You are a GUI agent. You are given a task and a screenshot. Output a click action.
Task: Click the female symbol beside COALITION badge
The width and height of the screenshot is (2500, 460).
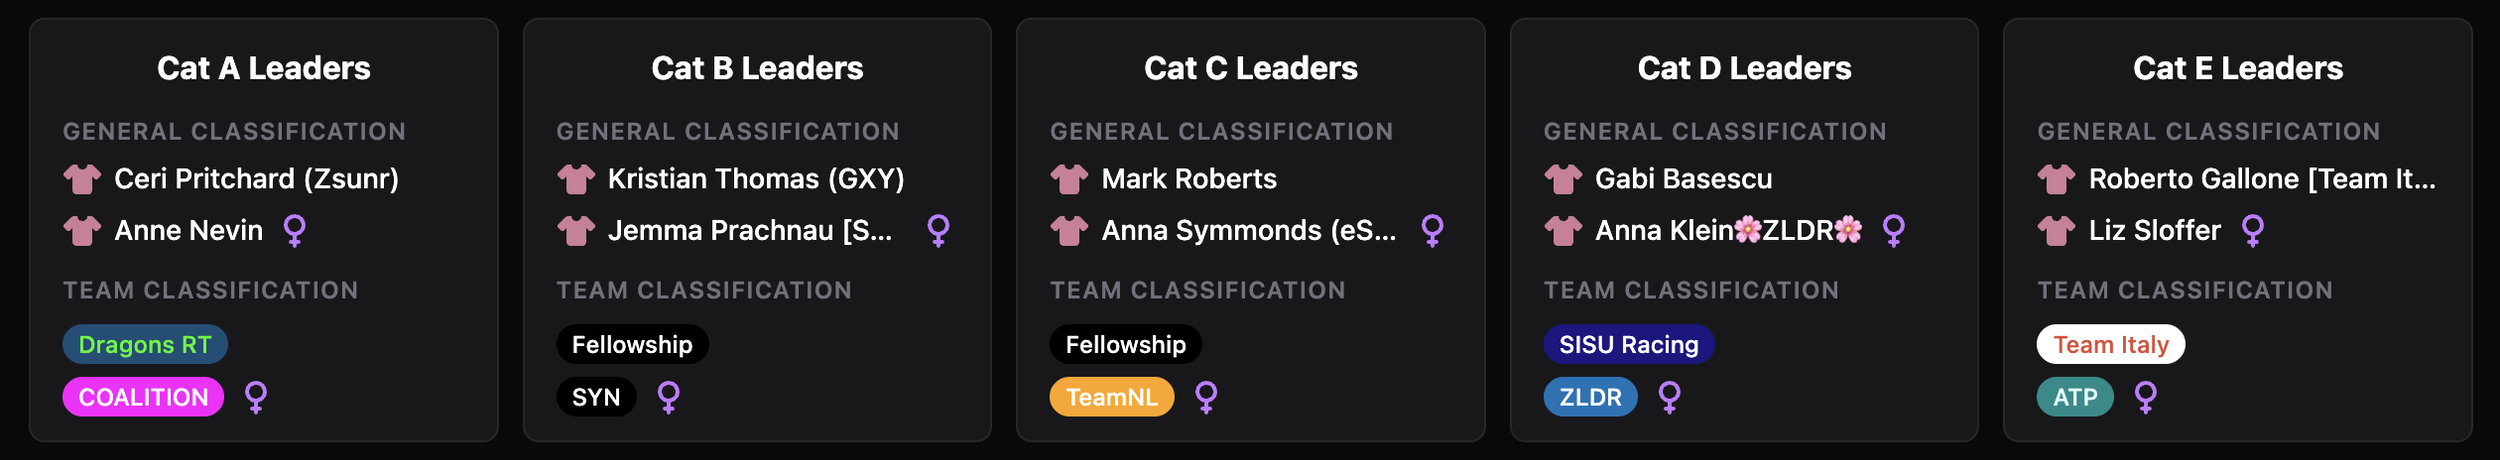256,398
